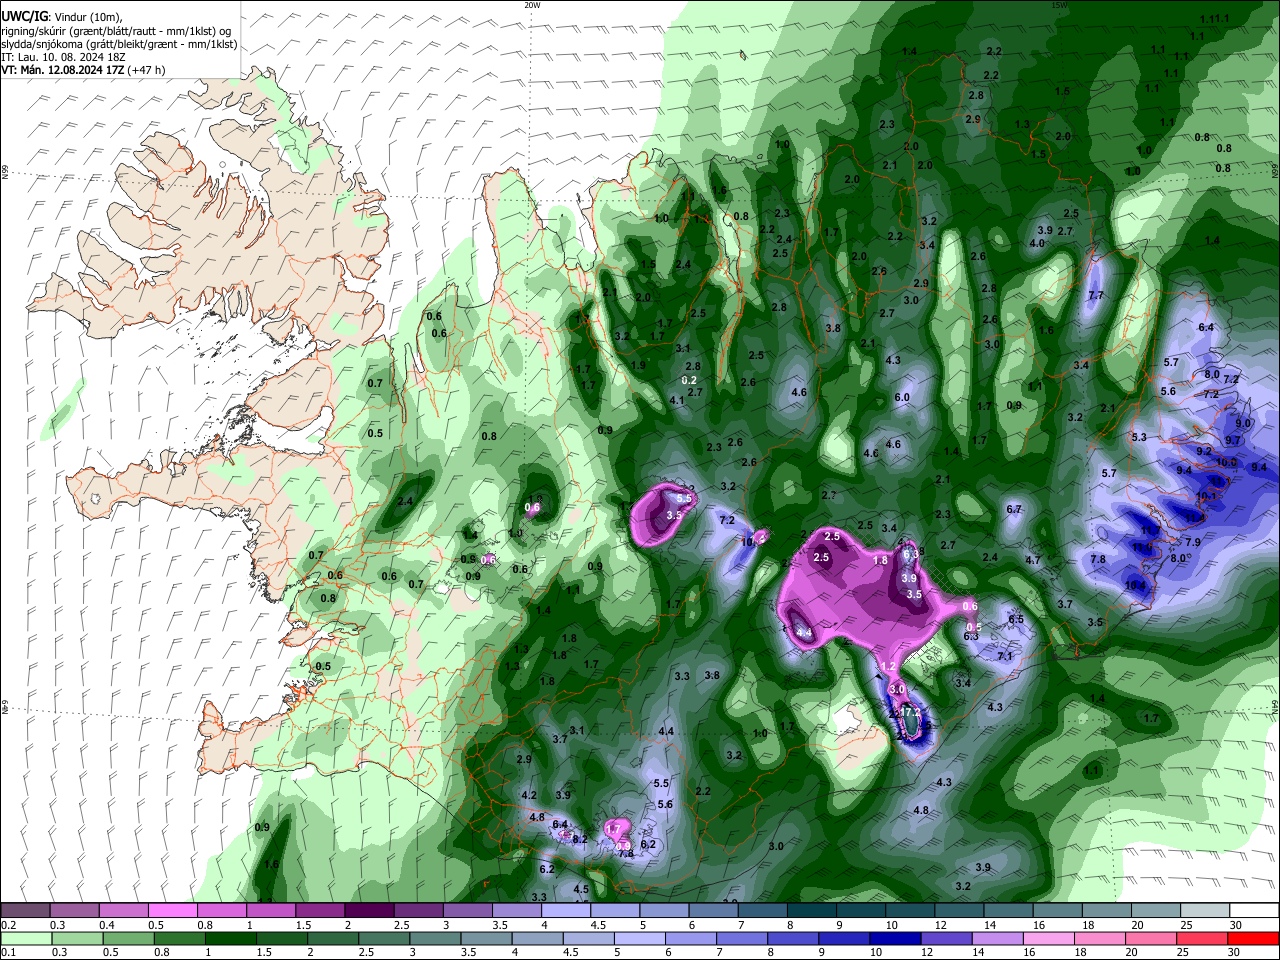Click the 20W longitude label
1280x960 pixels.
point(532,5)
